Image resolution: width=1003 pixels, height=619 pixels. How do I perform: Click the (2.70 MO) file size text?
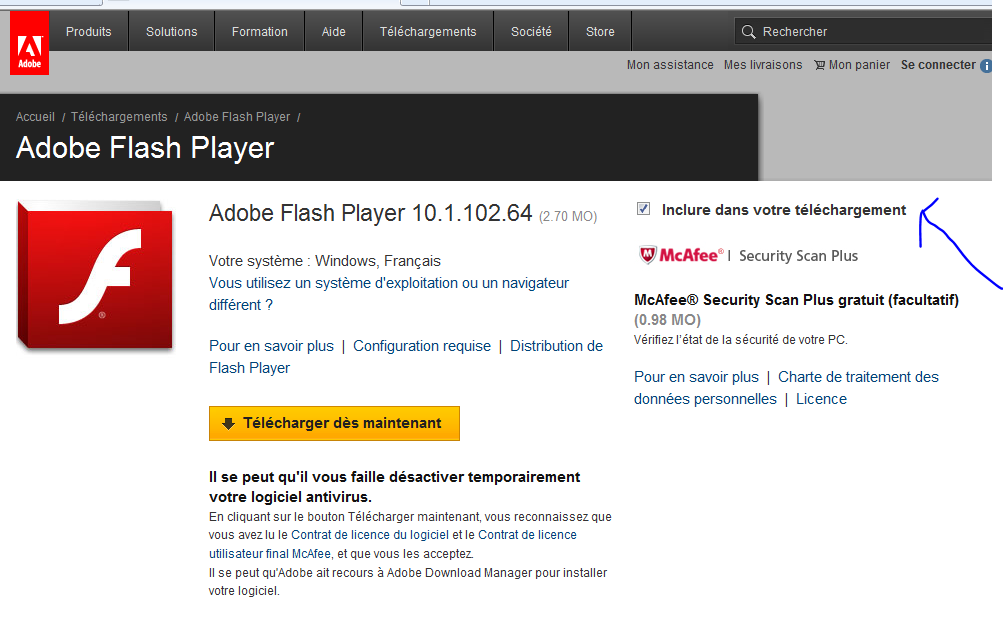[568, 216]
